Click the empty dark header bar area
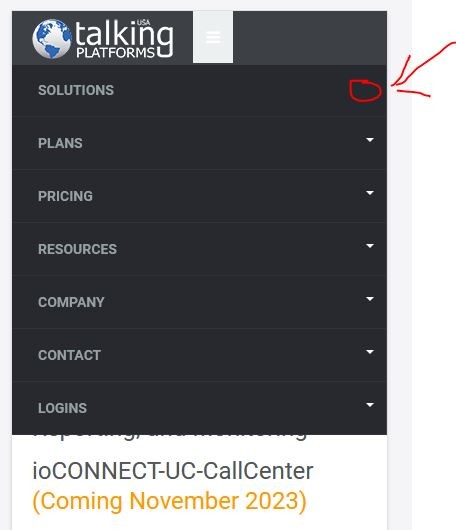Viewport: 456px width, 530px height. pyautogui.click(x=310, y=37)
